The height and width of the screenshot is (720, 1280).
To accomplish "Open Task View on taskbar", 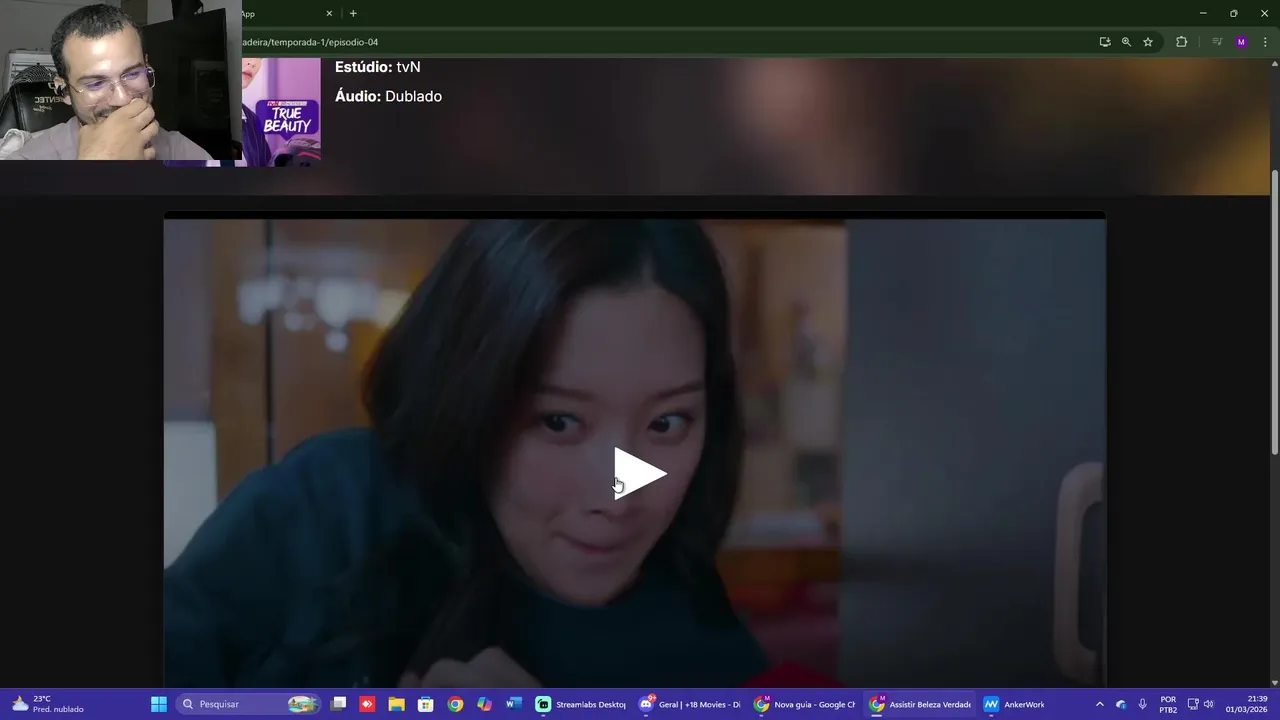I will click(339, 704).
